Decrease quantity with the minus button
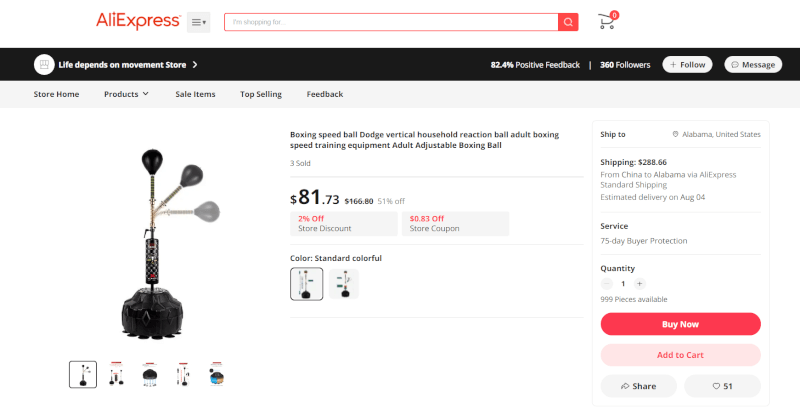This screenshot has height=409, width=800. (x=606, y=284)
